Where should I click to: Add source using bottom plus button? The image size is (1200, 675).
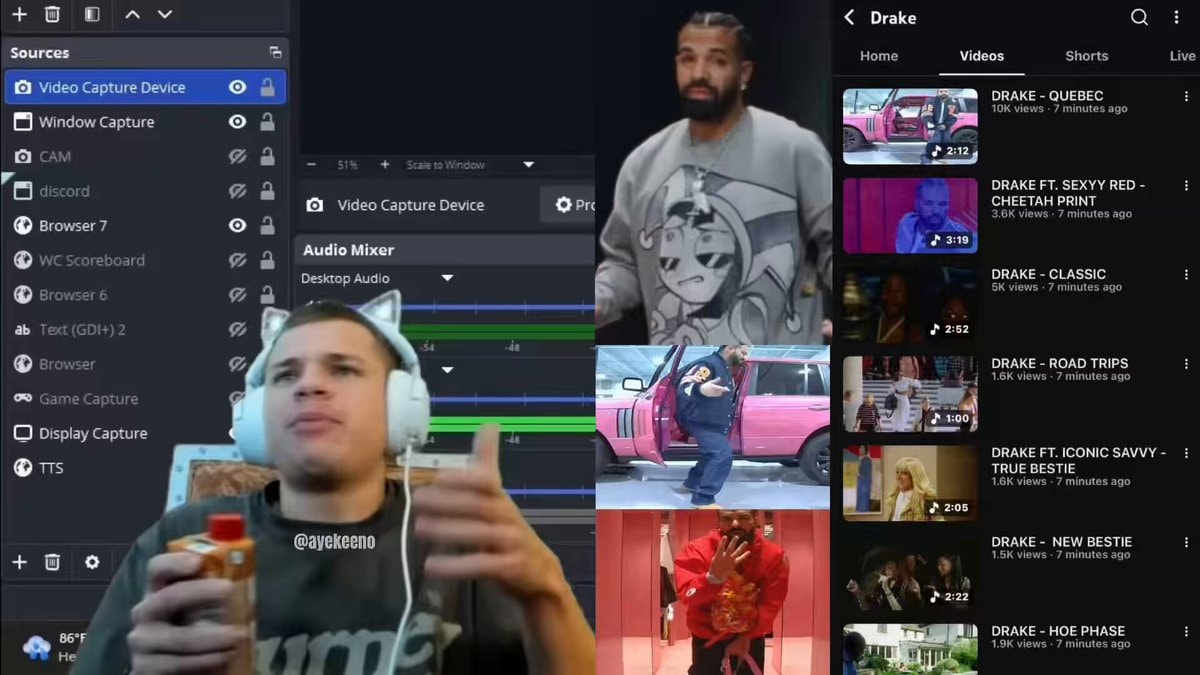[x=19, y=562]
